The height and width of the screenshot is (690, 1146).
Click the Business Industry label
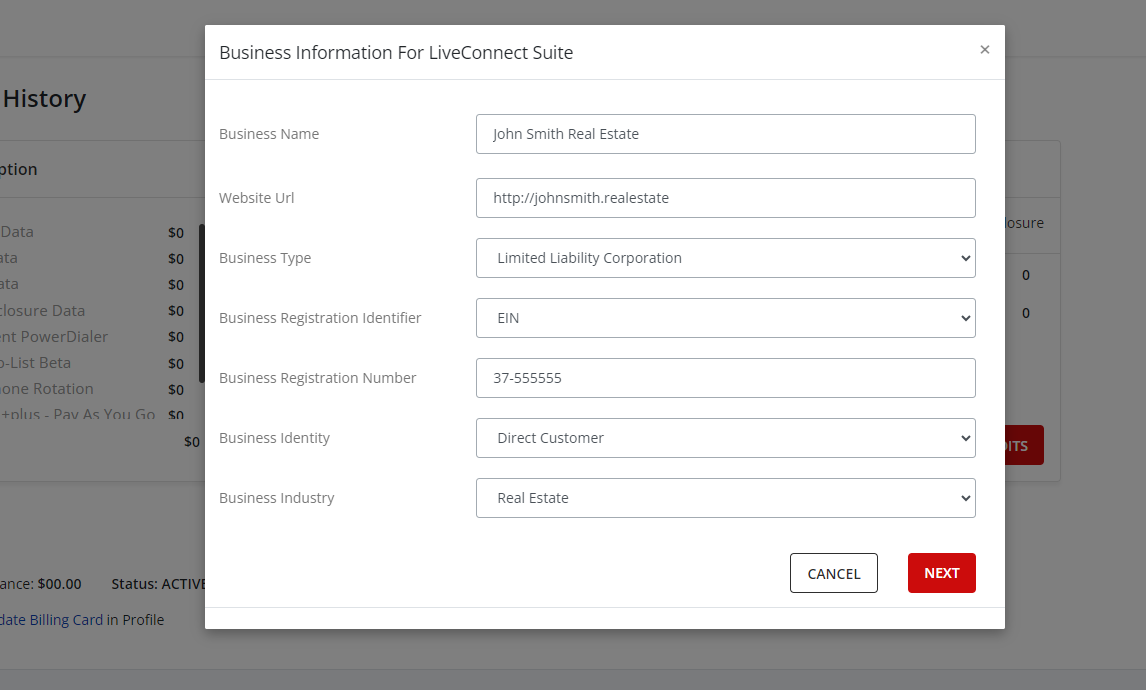pos(277,498)
